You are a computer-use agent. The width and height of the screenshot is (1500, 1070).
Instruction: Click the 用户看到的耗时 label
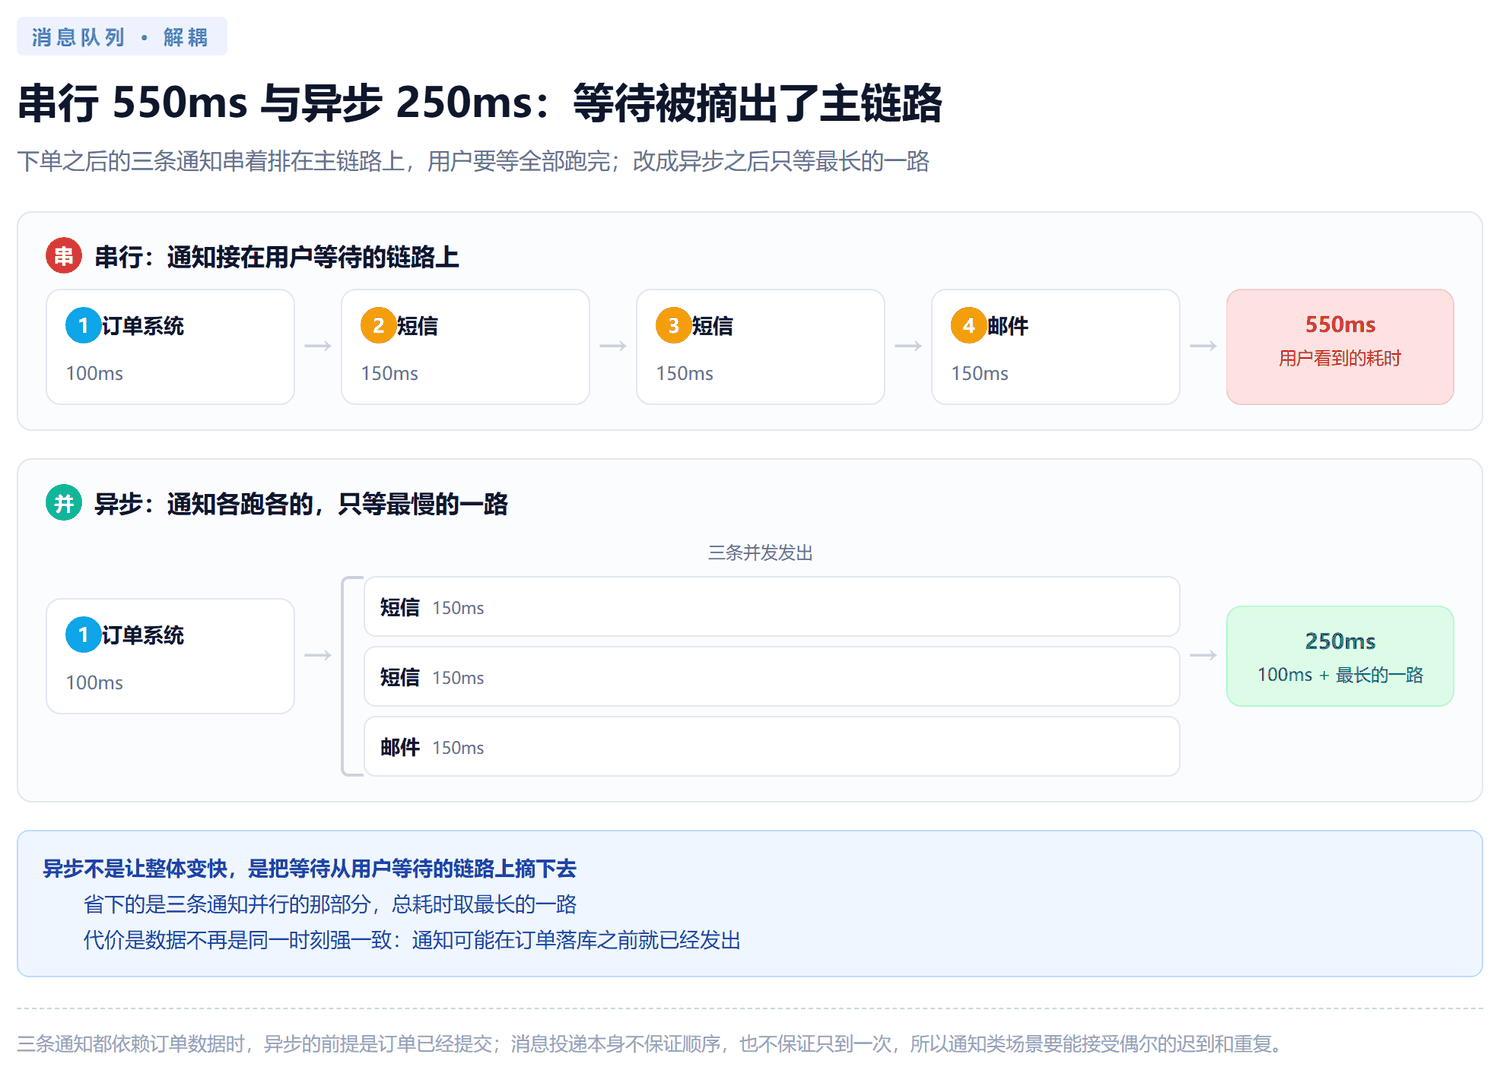click(1340, 358)
